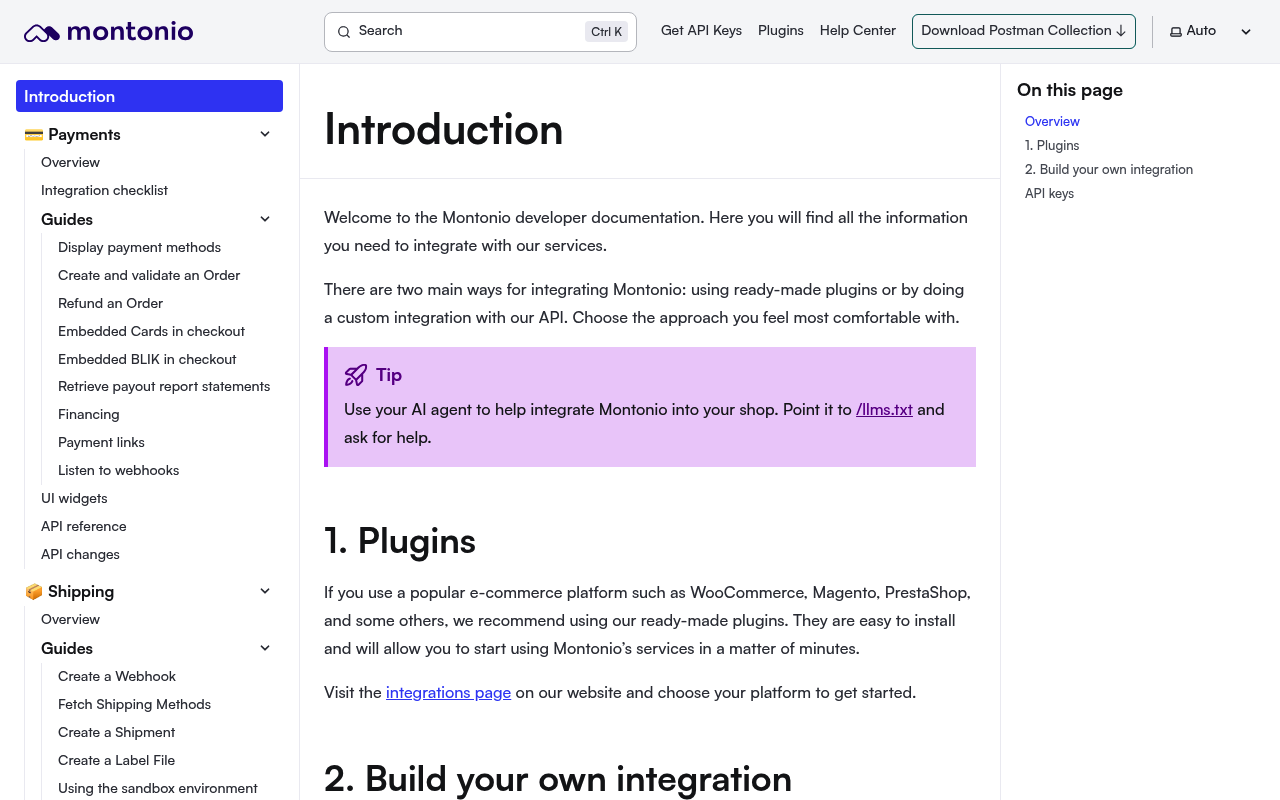
Task: Open Get API Keys link
Action: tap(701, 31)
